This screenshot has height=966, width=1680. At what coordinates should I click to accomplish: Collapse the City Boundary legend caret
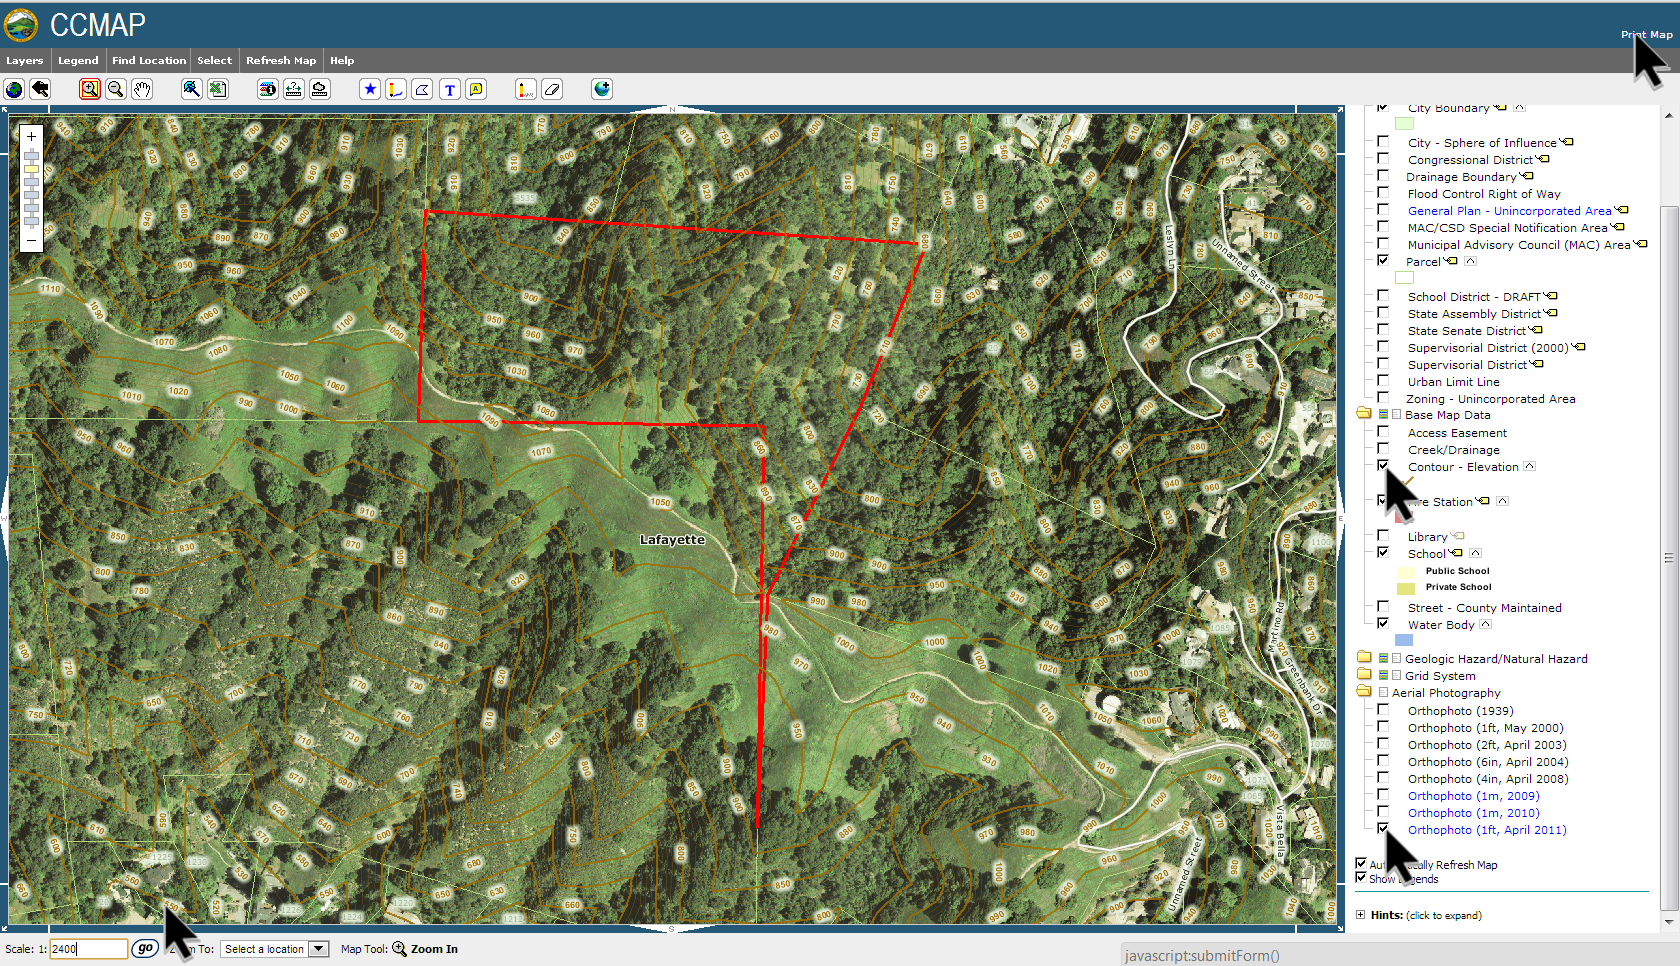pos(1519,108)
